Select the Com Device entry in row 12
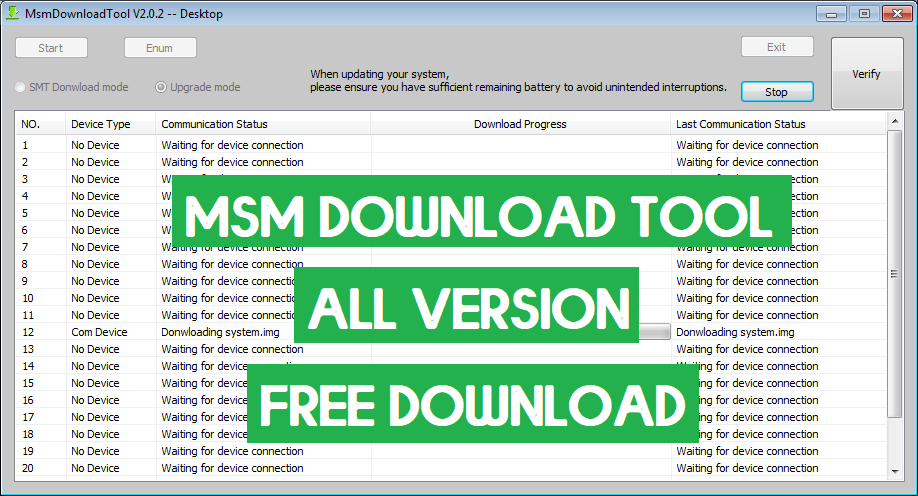Screen dimensions: 918x496 pyautogui.click(x=100, y=332)
